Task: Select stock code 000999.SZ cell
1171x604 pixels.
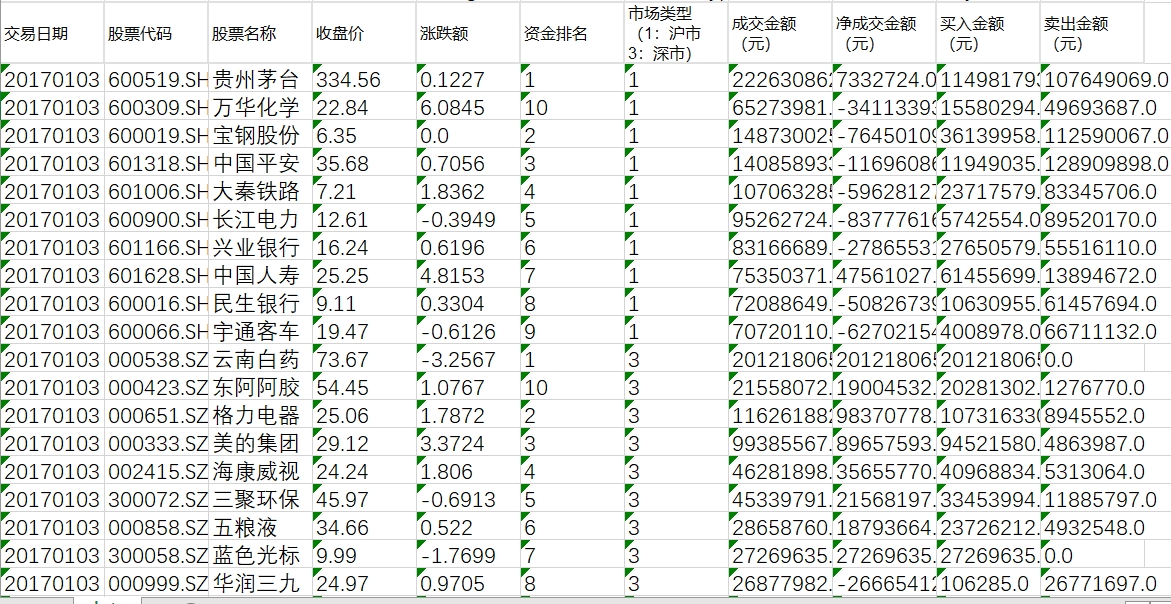Action: coord(156,582)
